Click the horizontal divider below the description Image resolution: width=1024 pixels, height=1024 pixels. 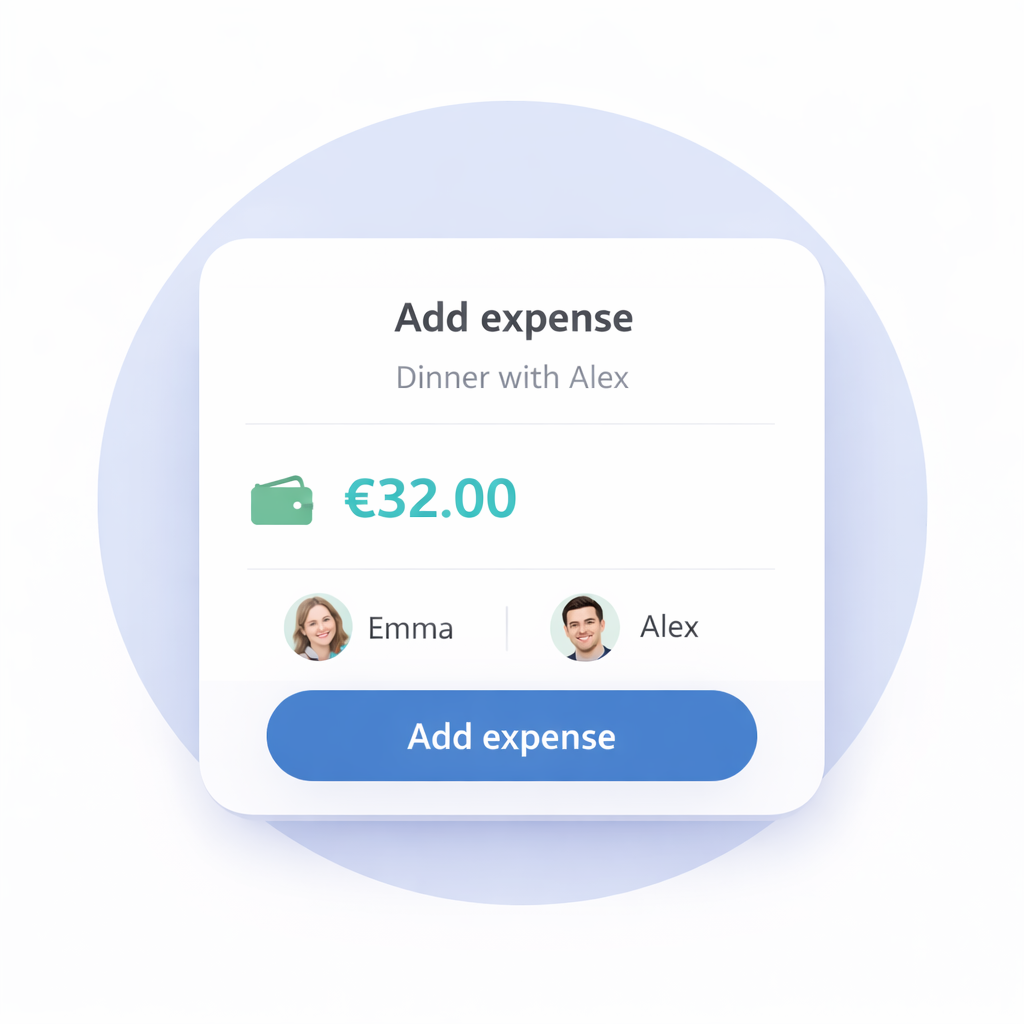point(510,424)
